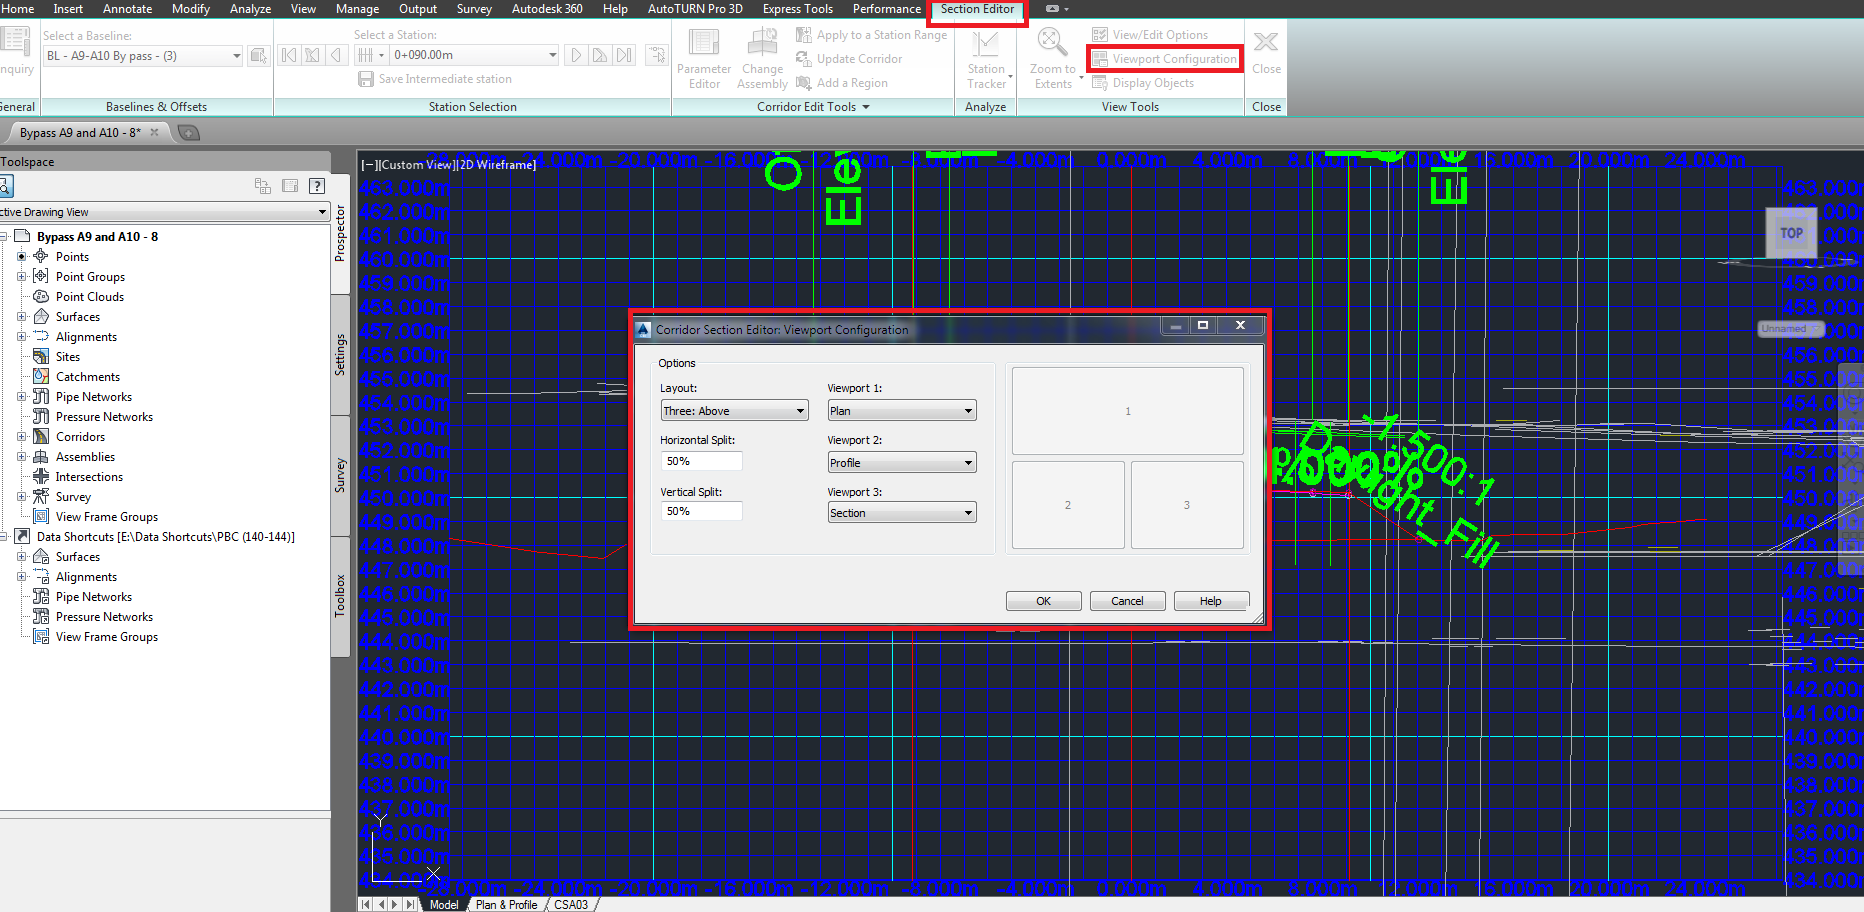This screenshot has width=1864, height=912.
Task: Open the Viewport 2 Profile dropdown
Action: point(901,462)
